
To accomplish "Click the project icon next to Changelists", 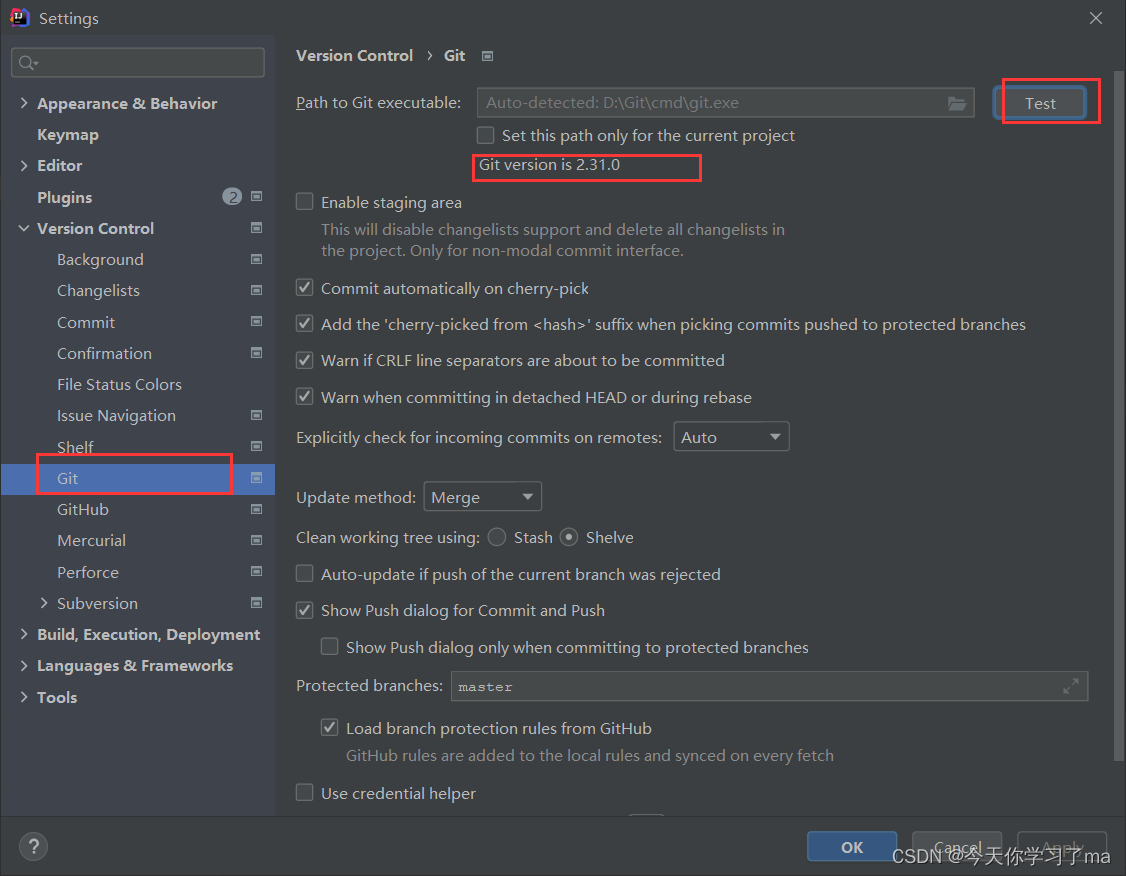I will [256, 290].
